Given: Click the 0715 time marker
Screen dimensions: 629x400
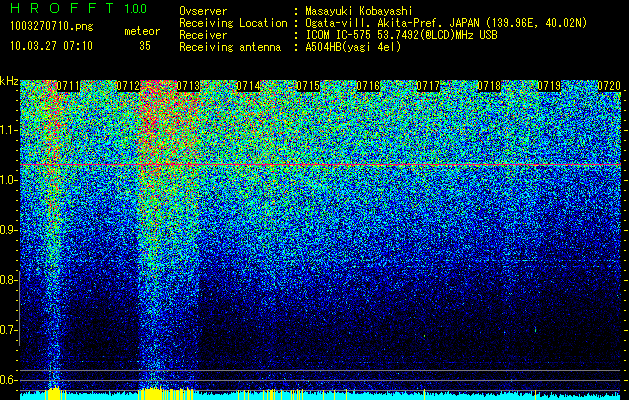Looking at the screenshot, I should [308, 86].
